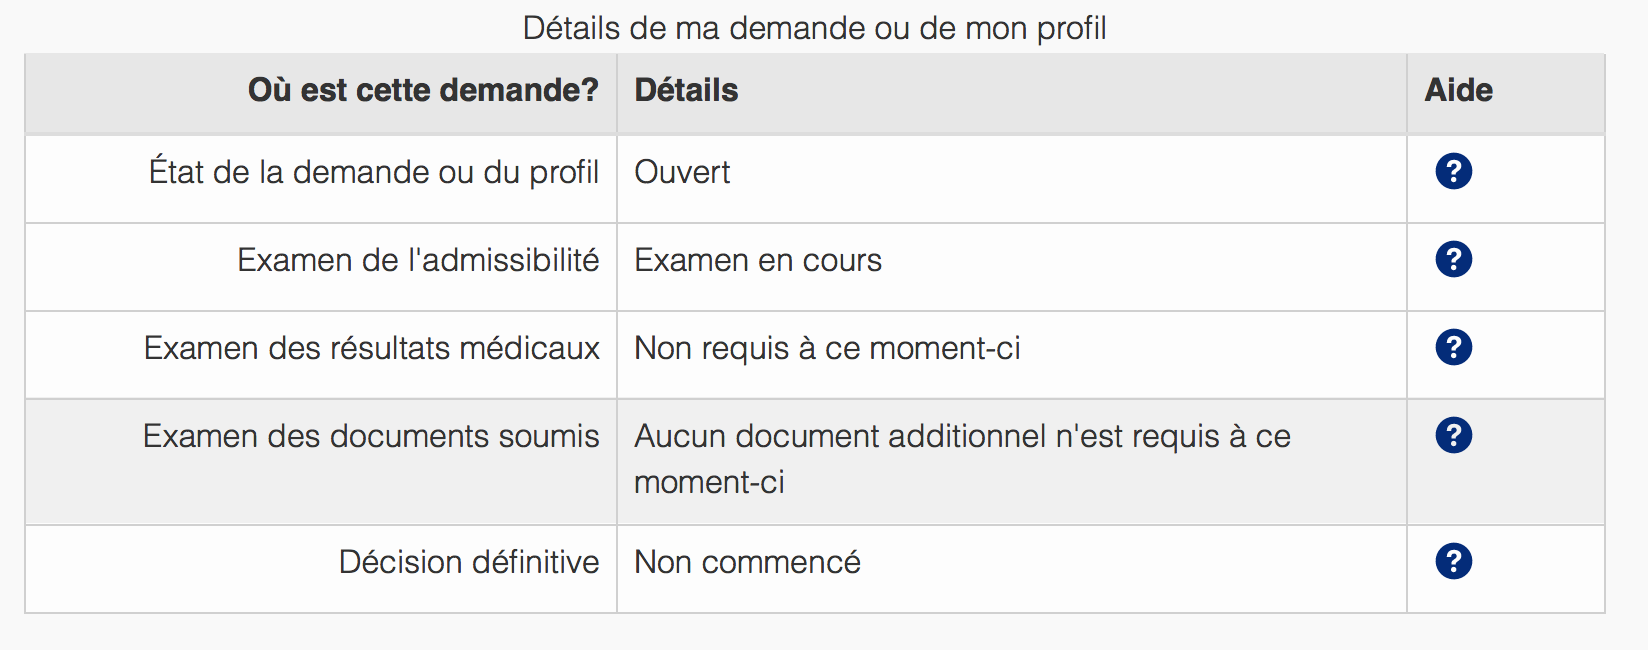Open help for État de la demande

pos(1453,172)
